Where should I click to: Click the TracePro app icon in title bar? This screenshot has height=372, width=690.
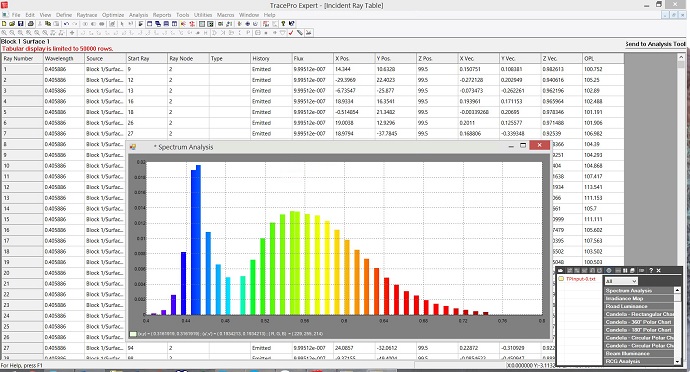tap(4, 5)
